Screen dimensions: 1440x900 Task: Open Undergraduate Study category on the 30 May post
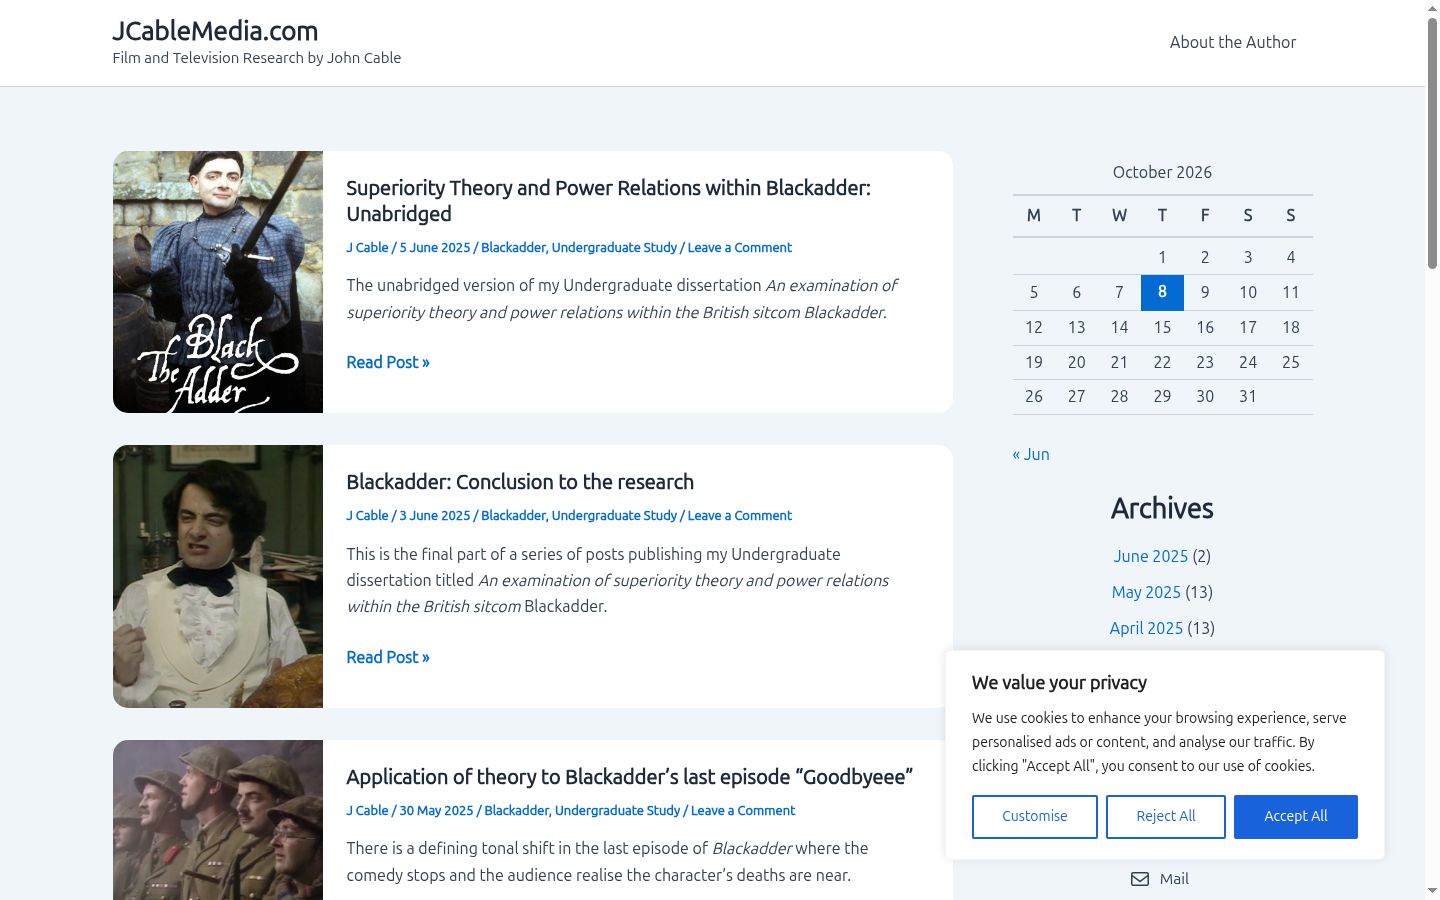617,810
